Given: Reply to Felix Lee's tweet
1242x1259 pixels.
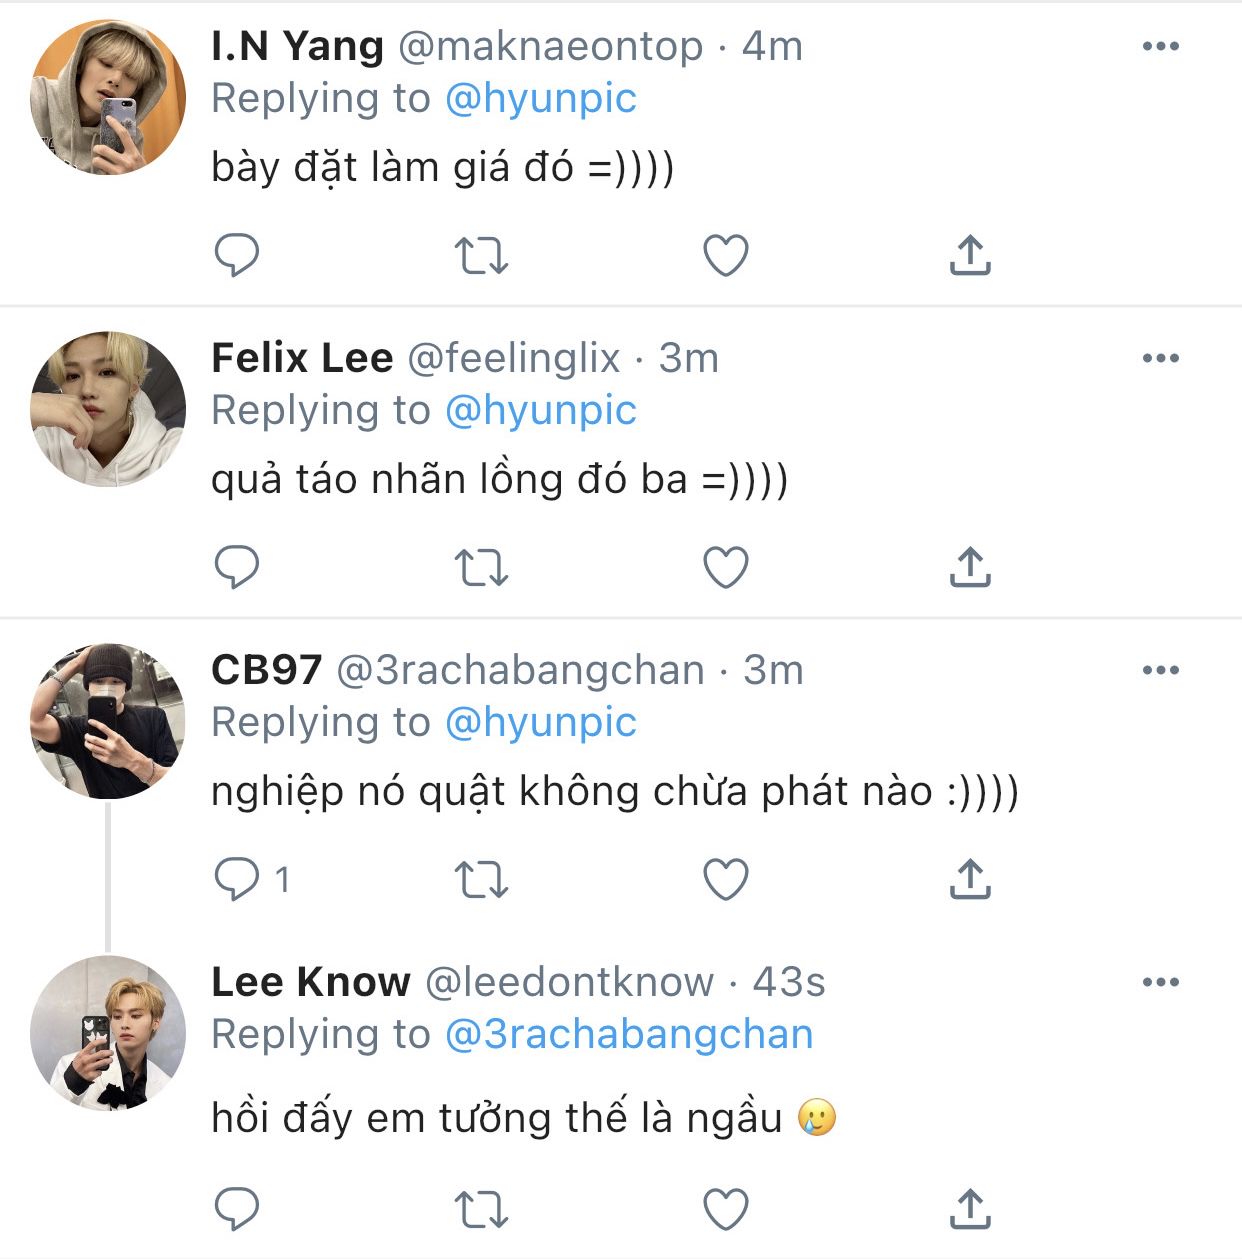Looking at the screenshot, I should pos(237,568).
